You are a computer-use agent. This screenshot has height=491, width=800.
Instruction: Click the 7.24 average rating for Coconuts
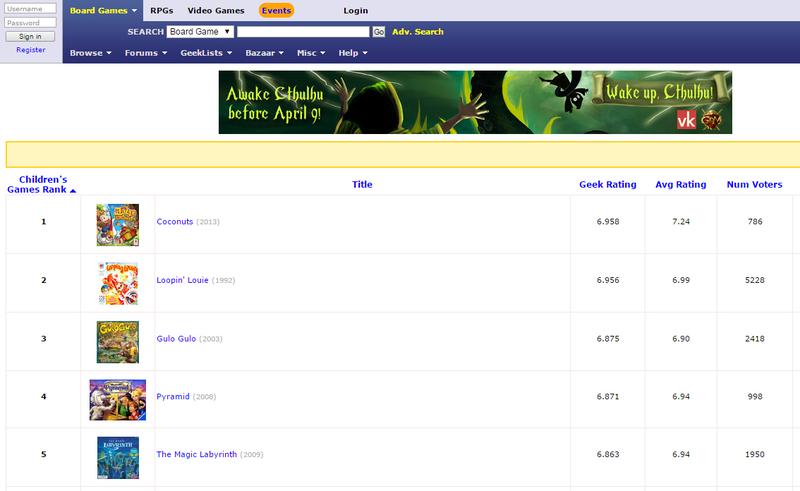tap(681, 222)
